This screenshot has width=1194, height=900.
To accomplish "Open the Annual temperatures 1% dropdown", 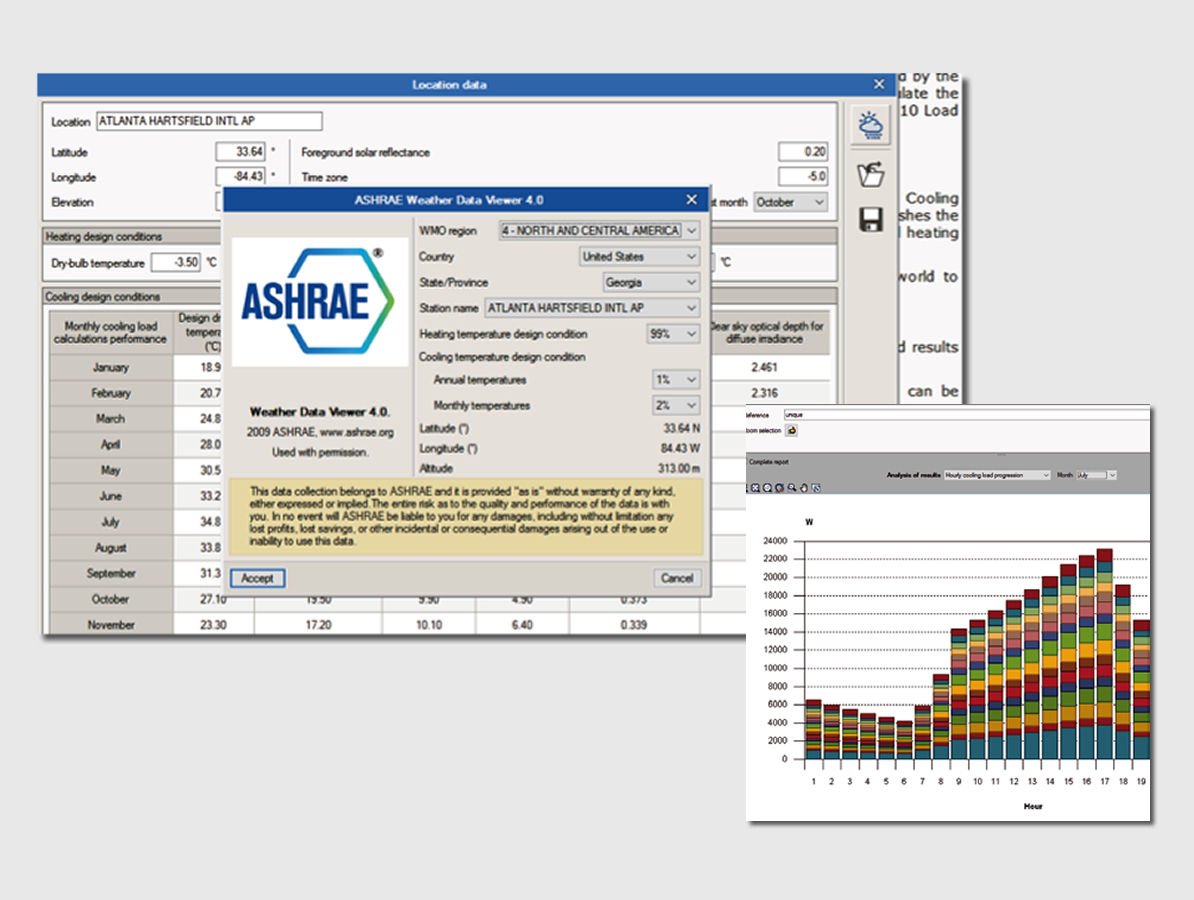I will coord(676,379).
